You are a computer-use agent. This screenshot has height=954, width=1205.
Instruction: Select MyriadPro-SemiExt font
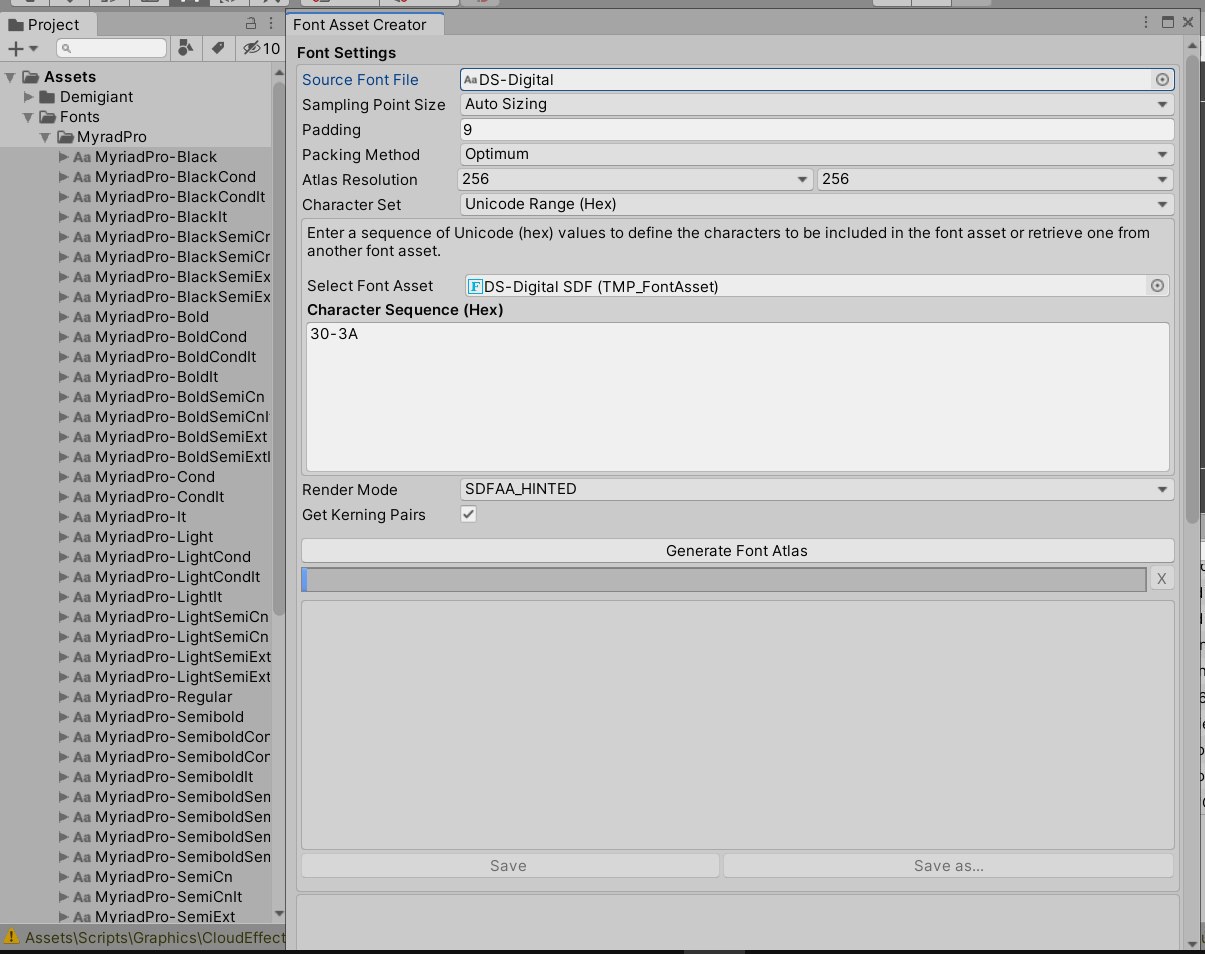[165, 917]
